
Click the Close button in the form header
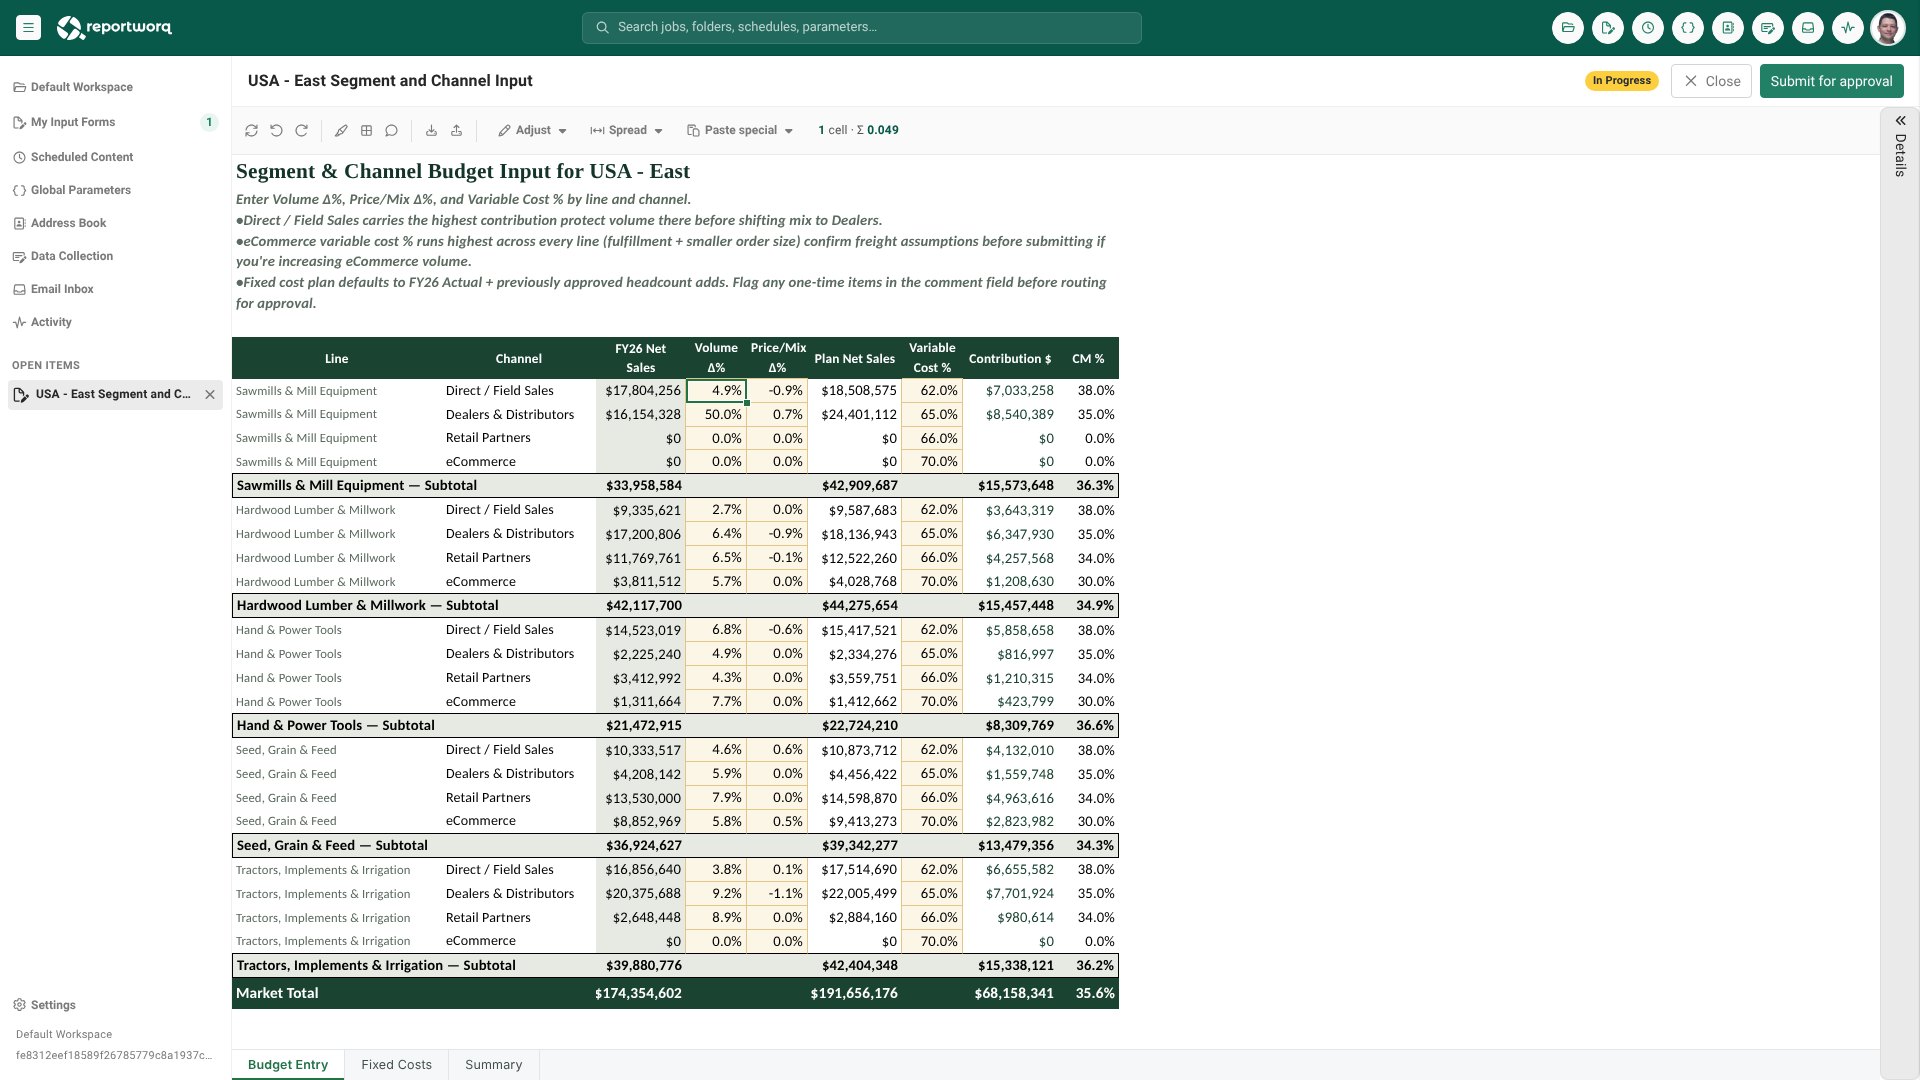point(1711,81)
